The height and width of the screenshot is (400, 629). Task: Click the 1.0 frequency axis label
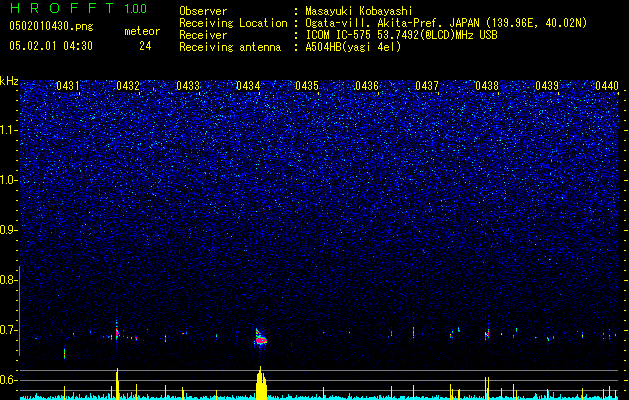pyautogui.click(x=9, y=180)
